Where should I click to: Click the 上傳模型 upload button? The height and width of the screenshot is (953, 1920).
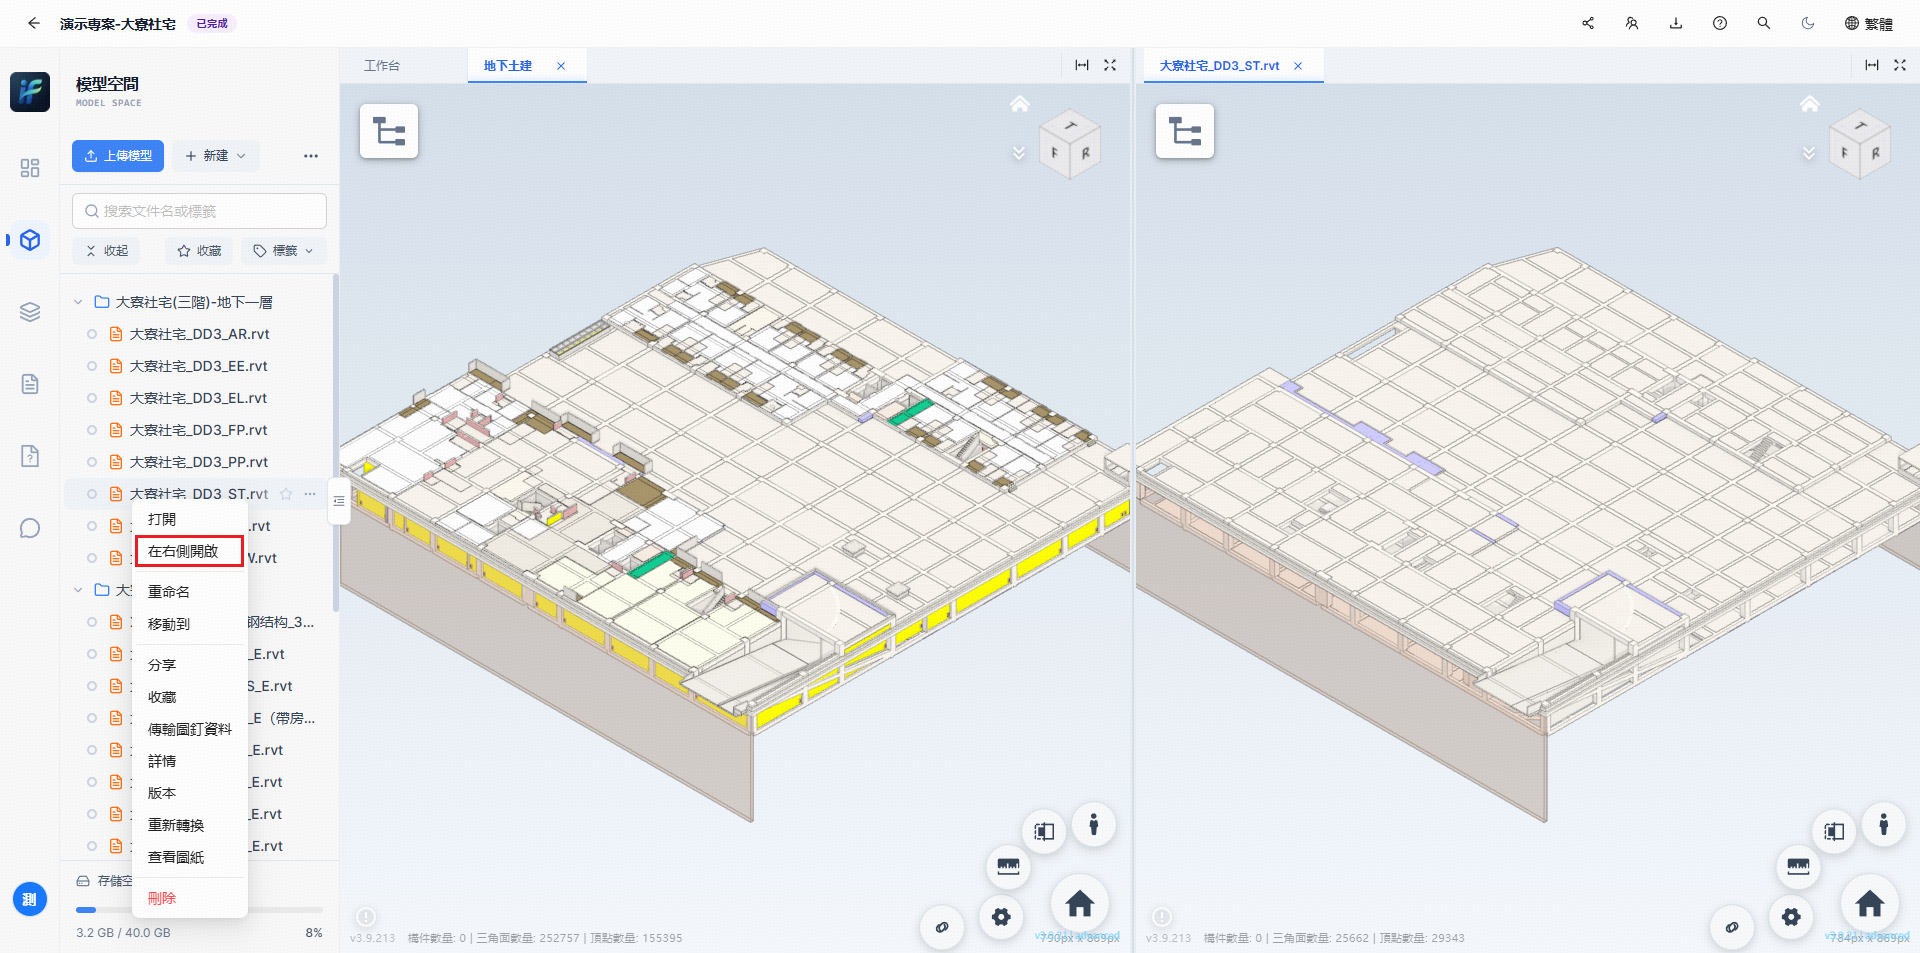118,156
